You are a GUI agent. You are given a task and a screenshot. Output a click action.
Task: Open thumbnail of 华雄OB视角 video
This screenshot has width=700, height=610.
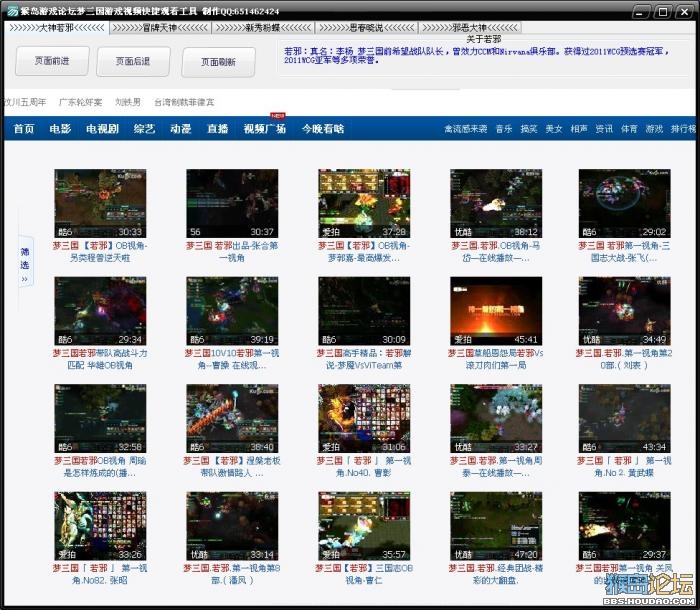(100, 311)
